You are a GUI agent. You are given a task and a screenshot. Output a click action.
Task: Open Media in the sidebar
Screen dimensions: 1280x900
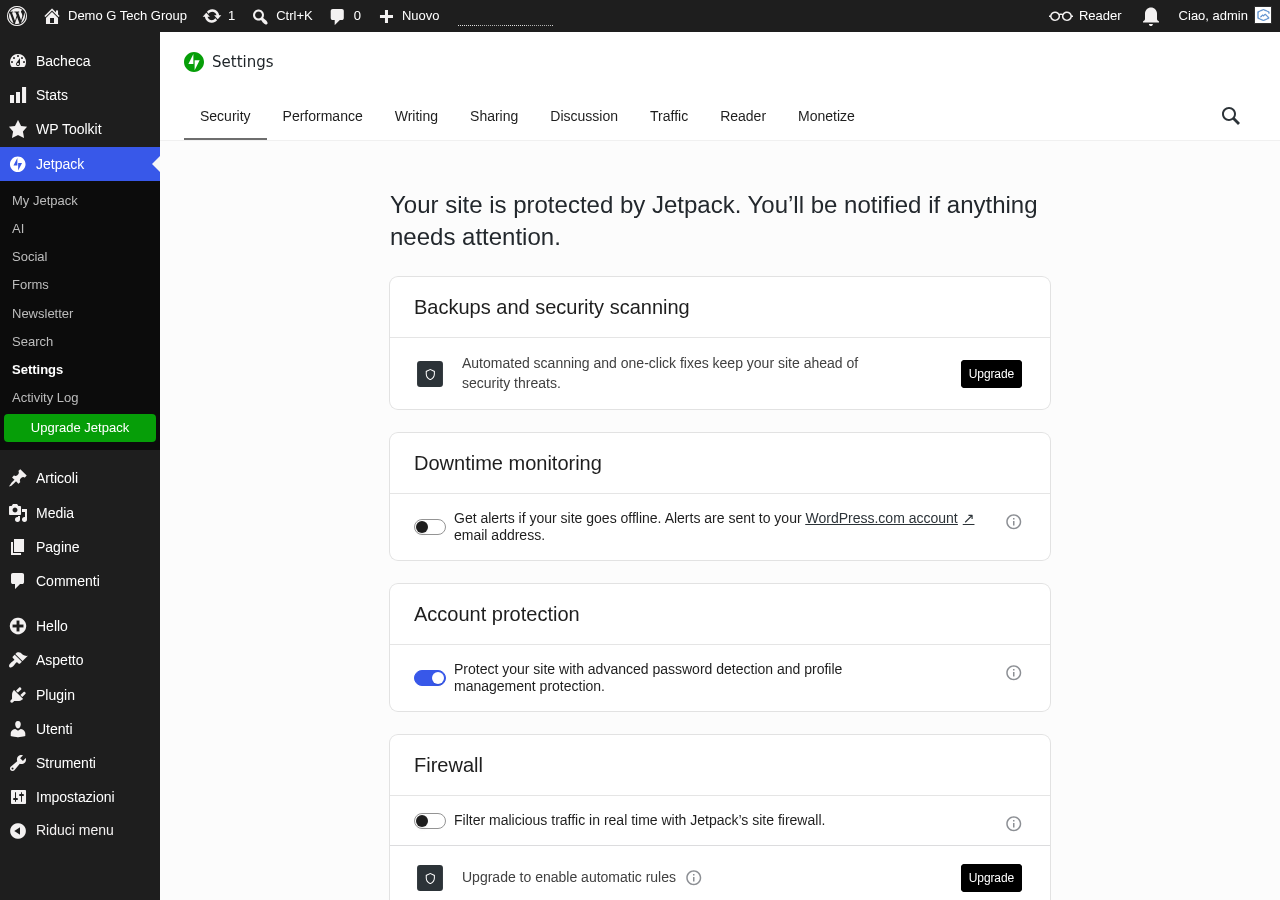pyautogui.click(x=80, y=513)
